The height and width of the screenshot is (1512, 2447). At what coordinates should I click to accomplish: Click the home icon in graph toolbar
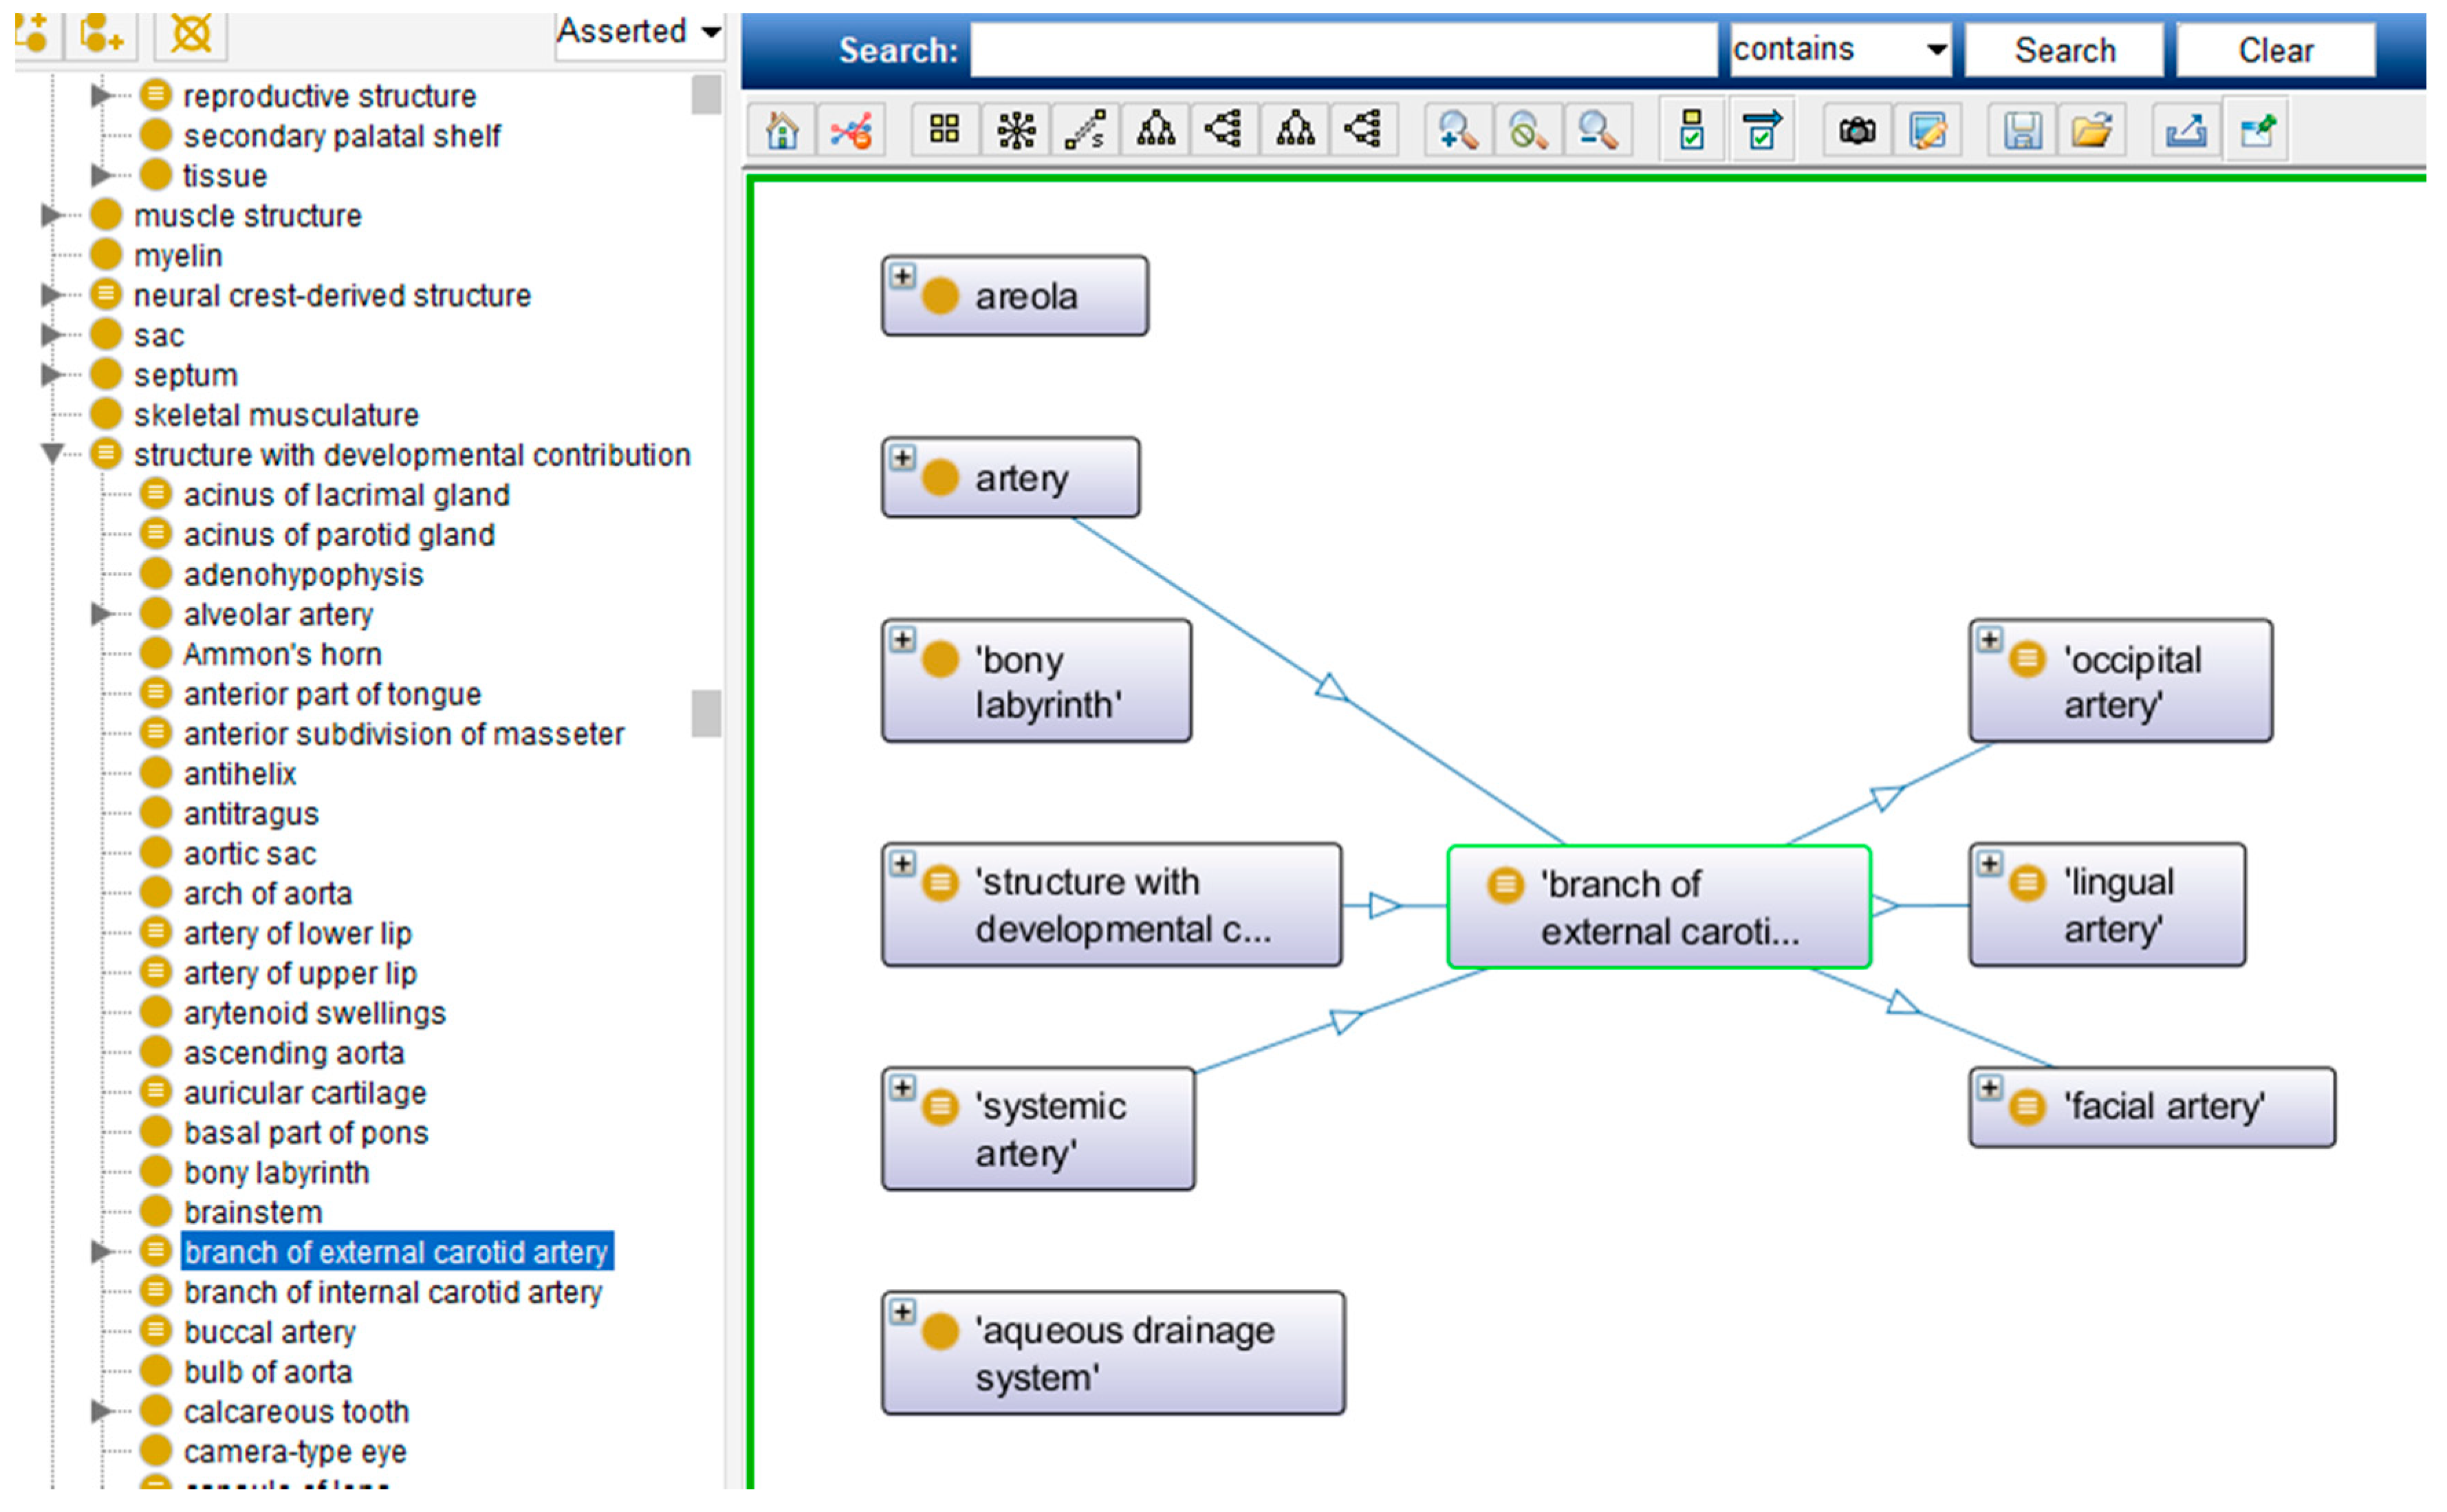pos(781,131)
